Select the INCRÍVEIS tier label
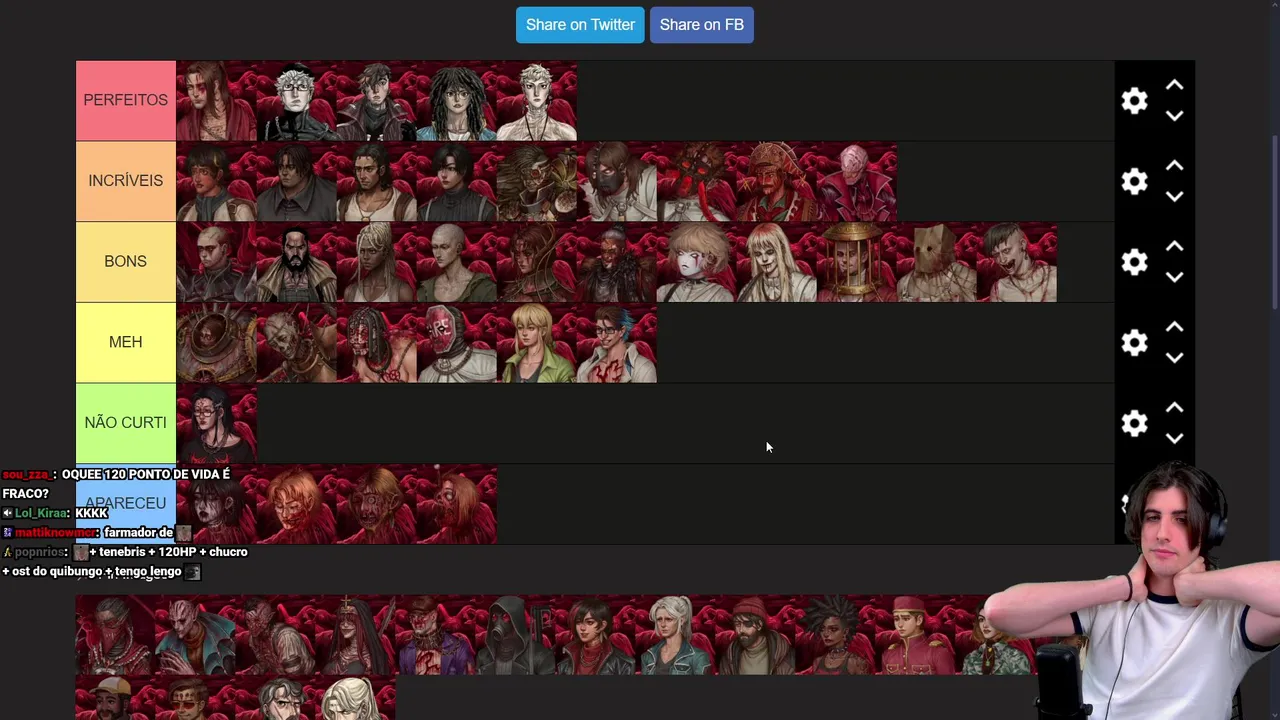The image size is (1280, 720). click(x=126, y=181)
